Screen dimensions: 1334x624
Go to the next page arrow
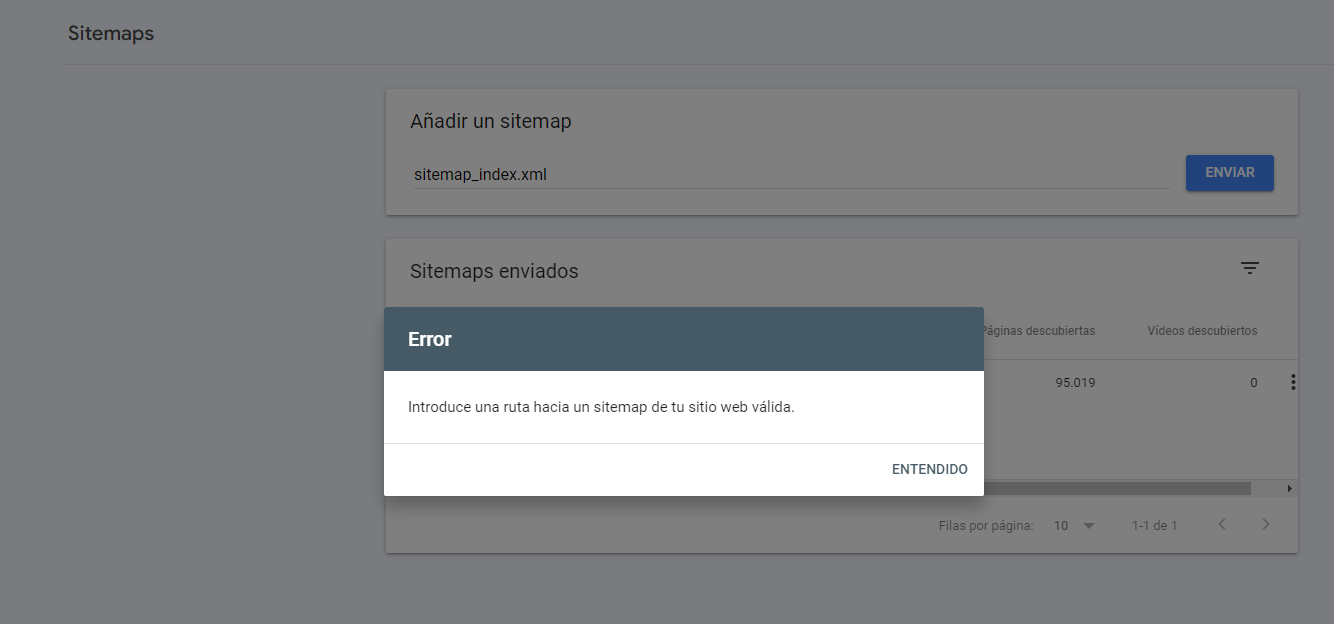pos(1266,524)
